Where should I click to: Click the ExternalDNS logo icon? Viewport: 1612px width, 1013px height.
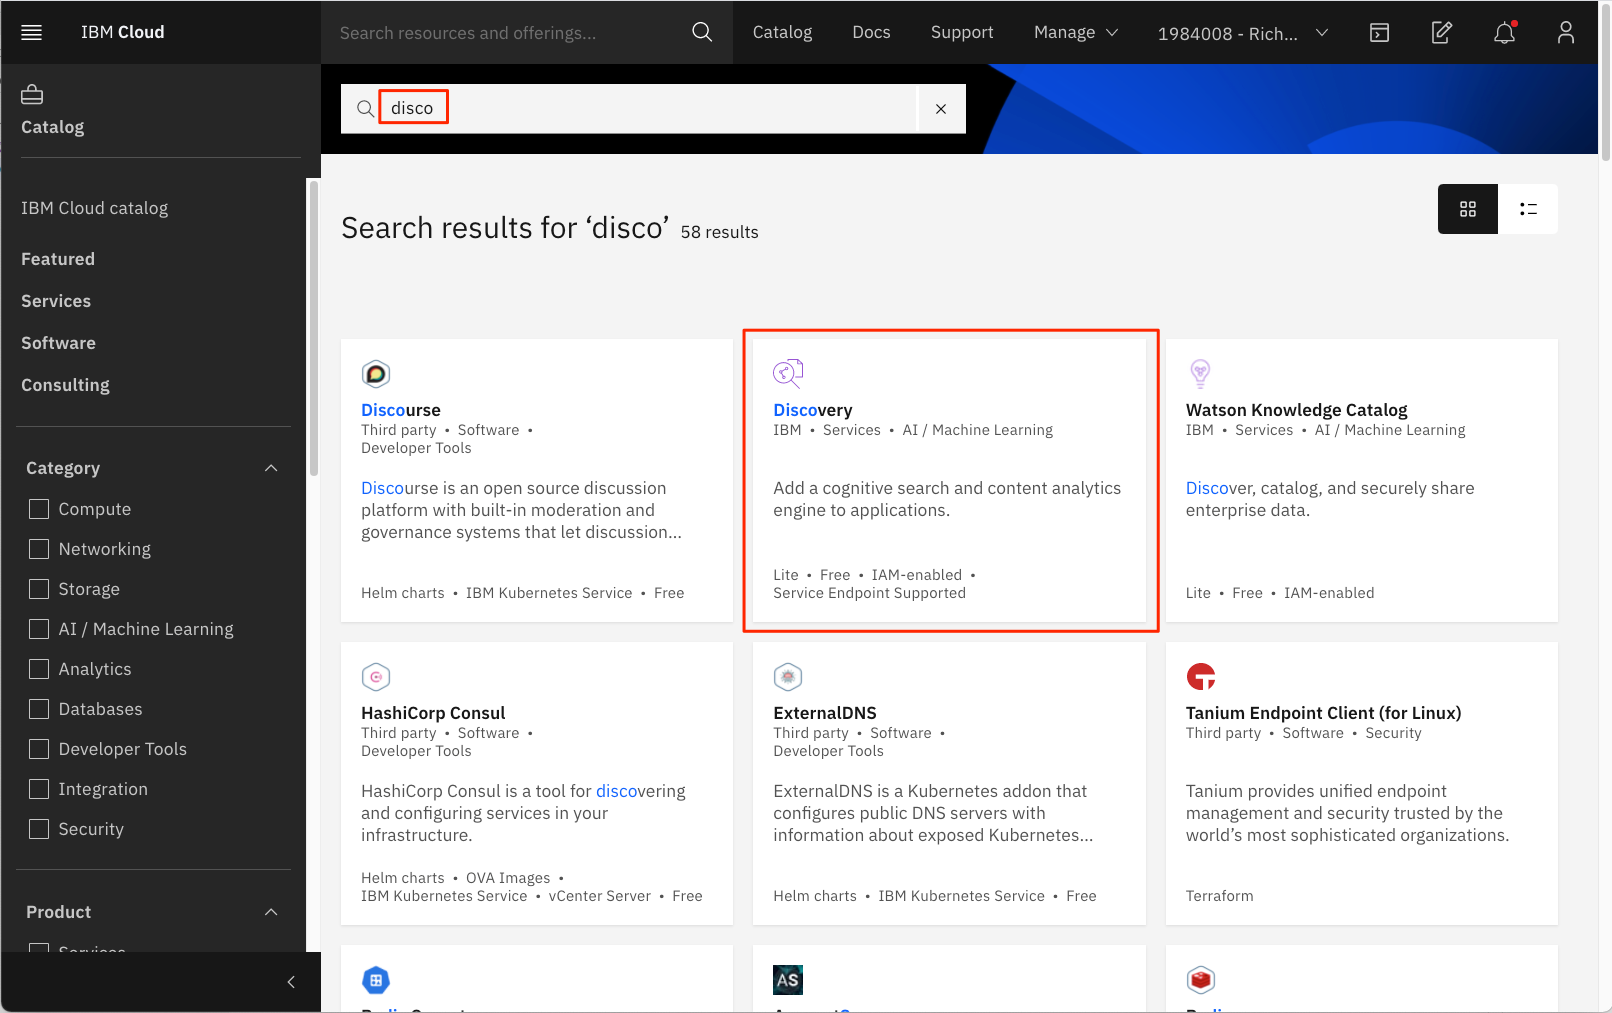tap(788, 677)
